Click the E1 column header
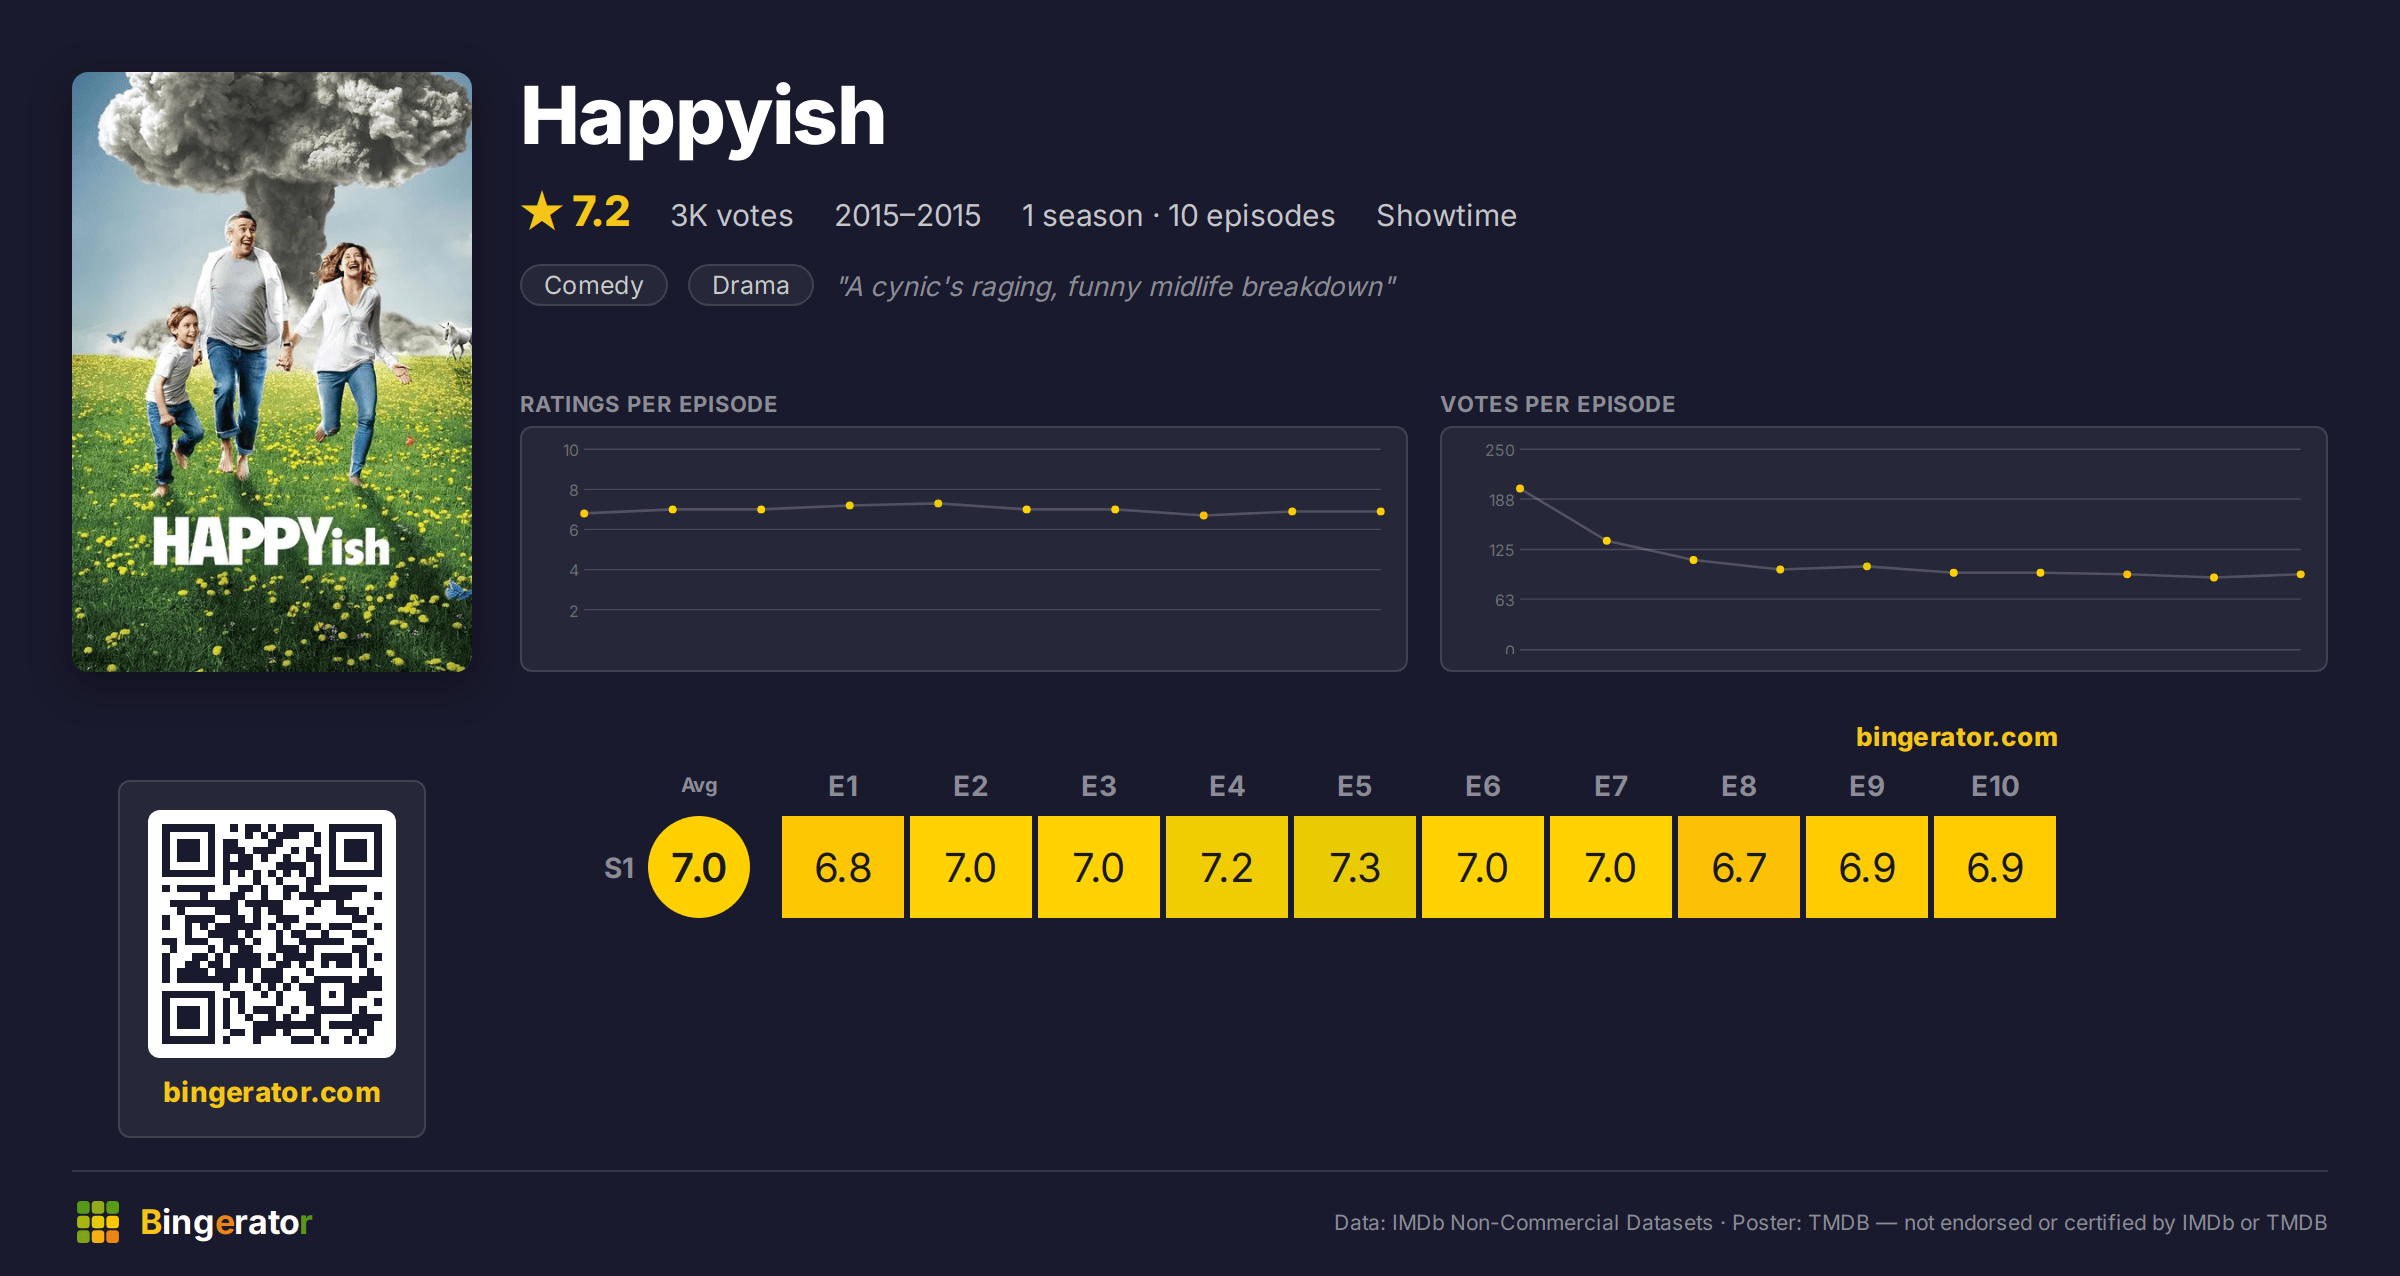The height and width of the screenshot is (1276, 2400). [843, 786]
